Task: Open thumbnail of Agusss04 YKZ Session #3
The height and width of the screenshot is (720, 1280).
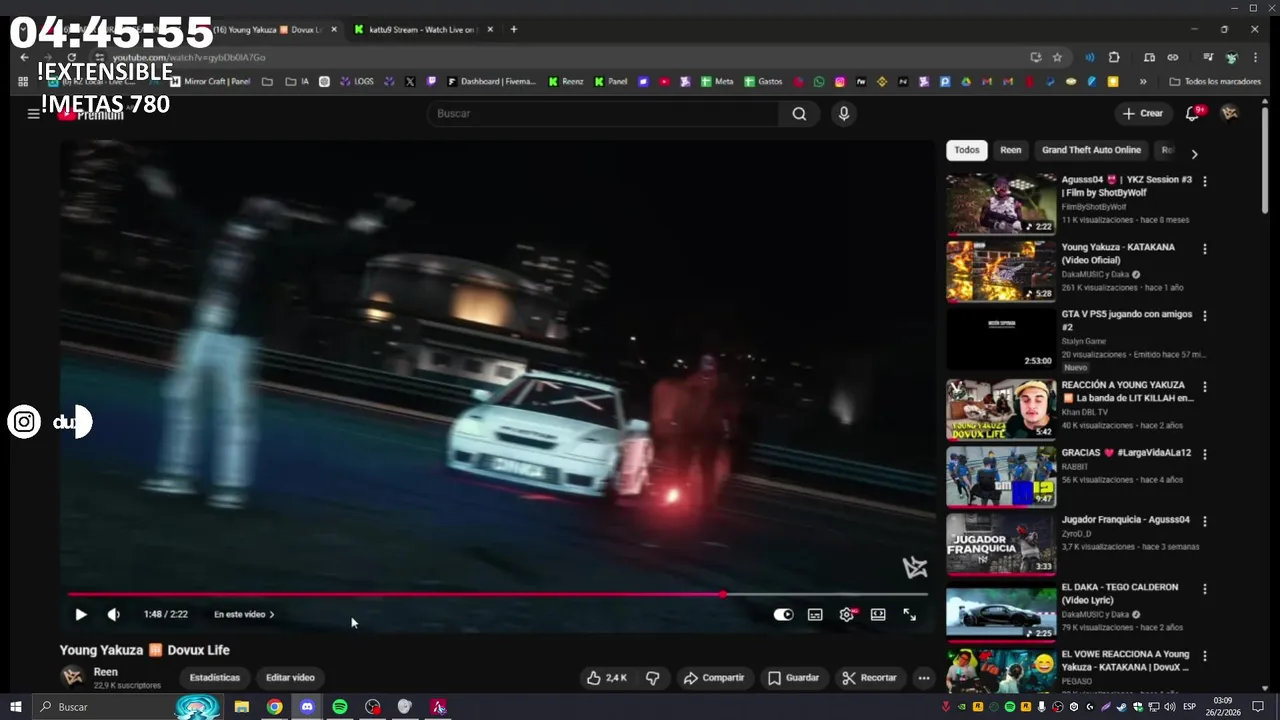Action: [x=1001, y=204]
